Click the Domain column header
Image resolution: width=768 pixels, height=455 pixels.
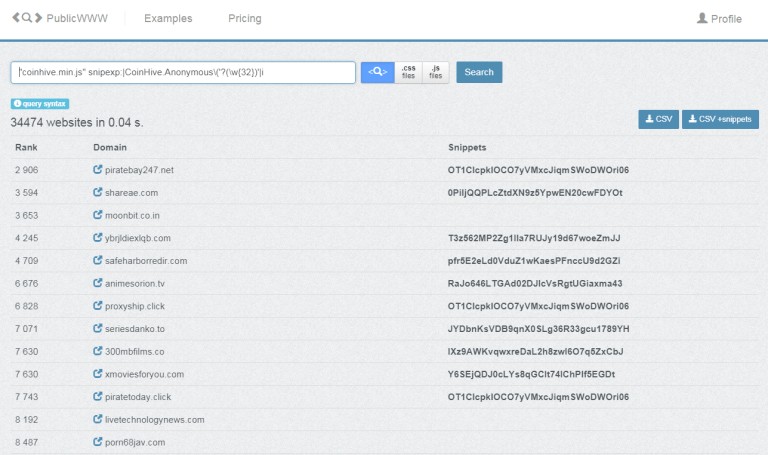110,147
